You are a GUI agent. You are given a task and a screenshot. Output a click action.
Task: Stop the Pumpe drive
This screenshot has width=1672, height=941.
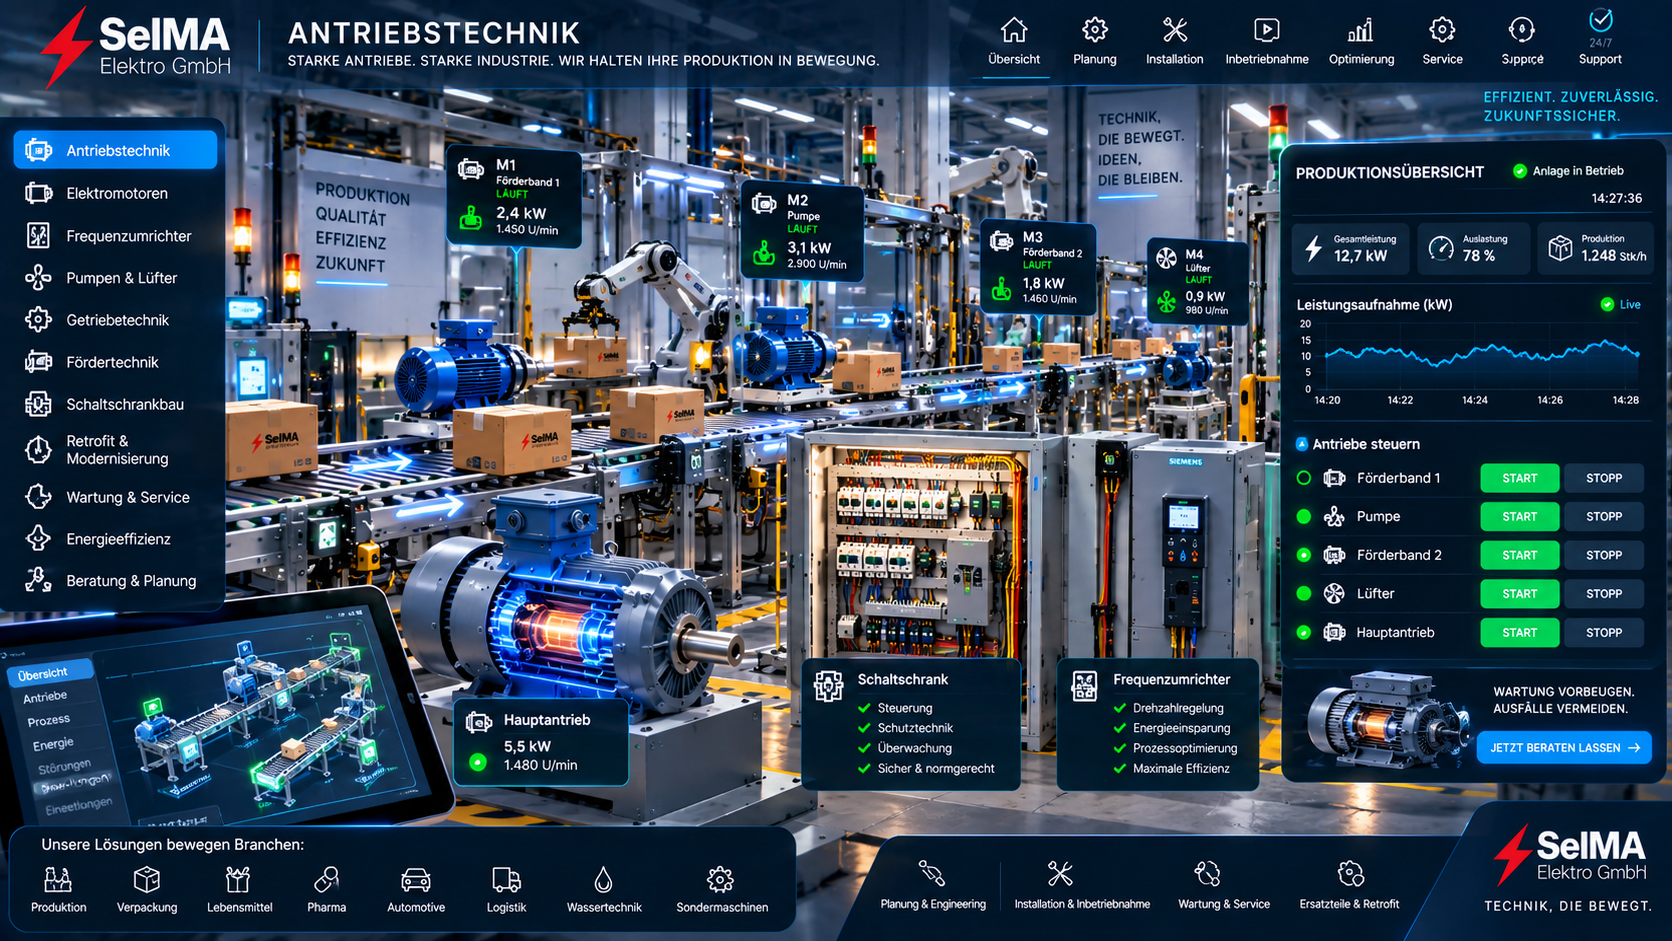click(1604, 517)
